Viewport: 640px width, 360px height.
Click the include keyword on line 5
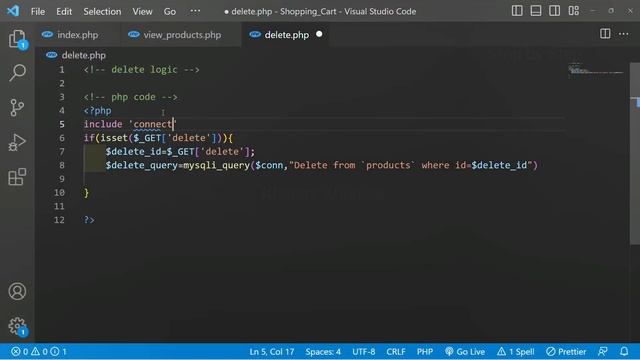click(x=103, y=124)
